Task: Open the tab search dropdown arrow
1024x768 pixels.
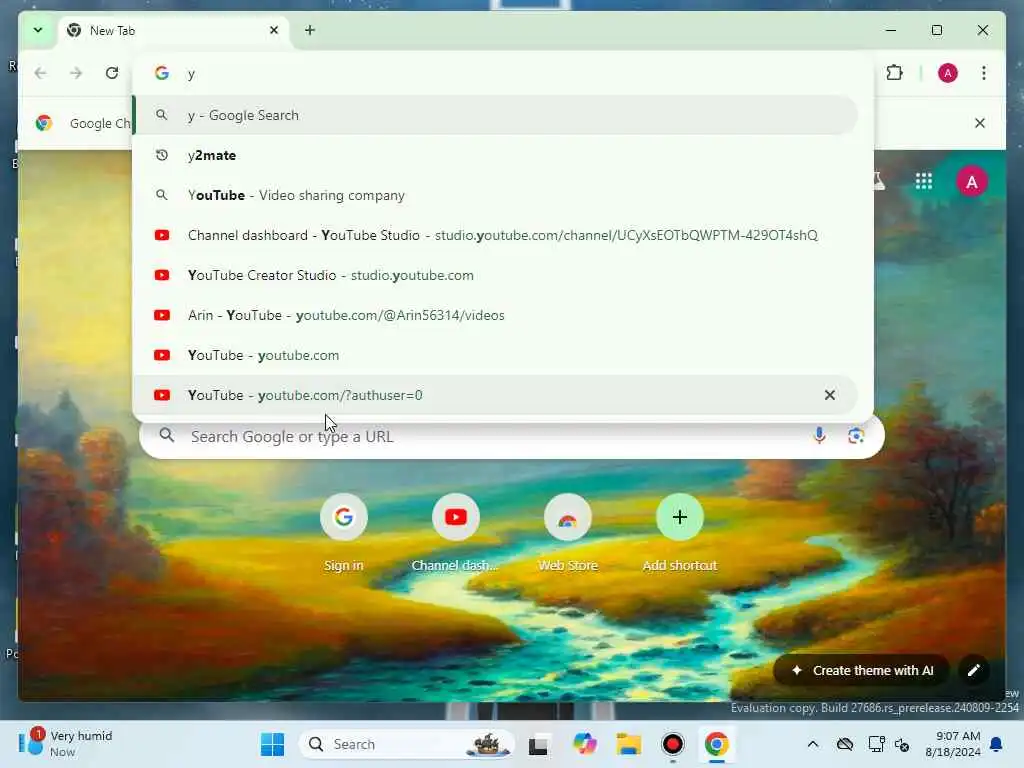Action: pyautogui.click(x=38, y=30)
